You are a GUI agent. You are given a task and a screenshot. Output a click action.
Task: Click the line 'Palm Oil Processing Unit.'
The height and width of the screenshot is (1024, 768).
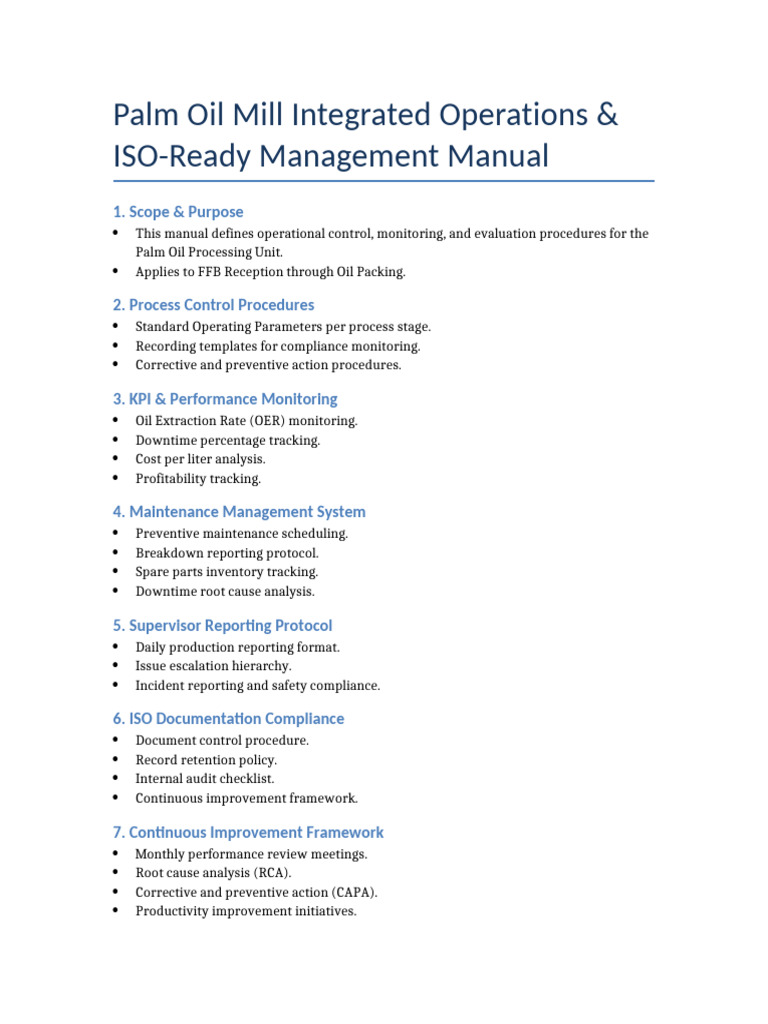(x=209, y=252)
